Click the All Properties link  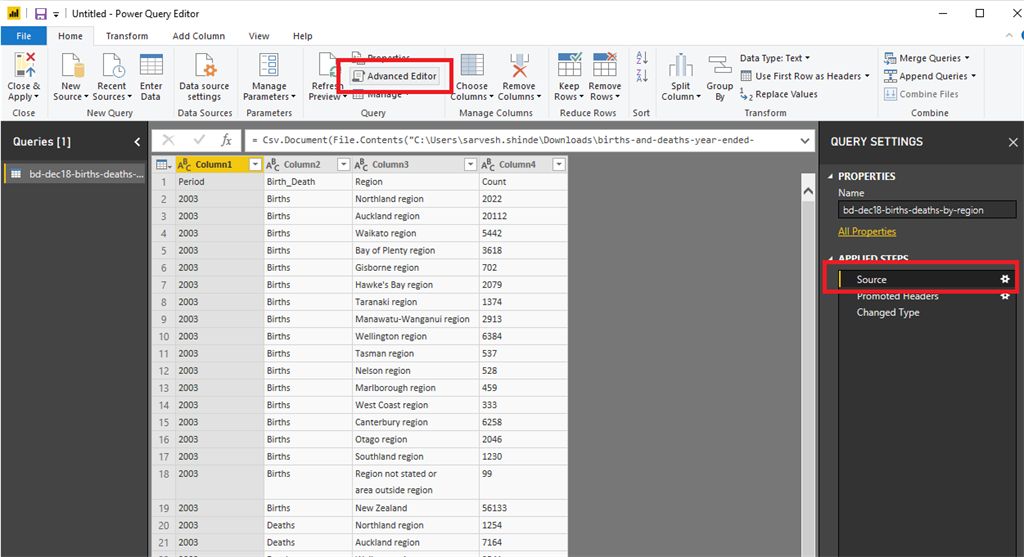point(867,232)
